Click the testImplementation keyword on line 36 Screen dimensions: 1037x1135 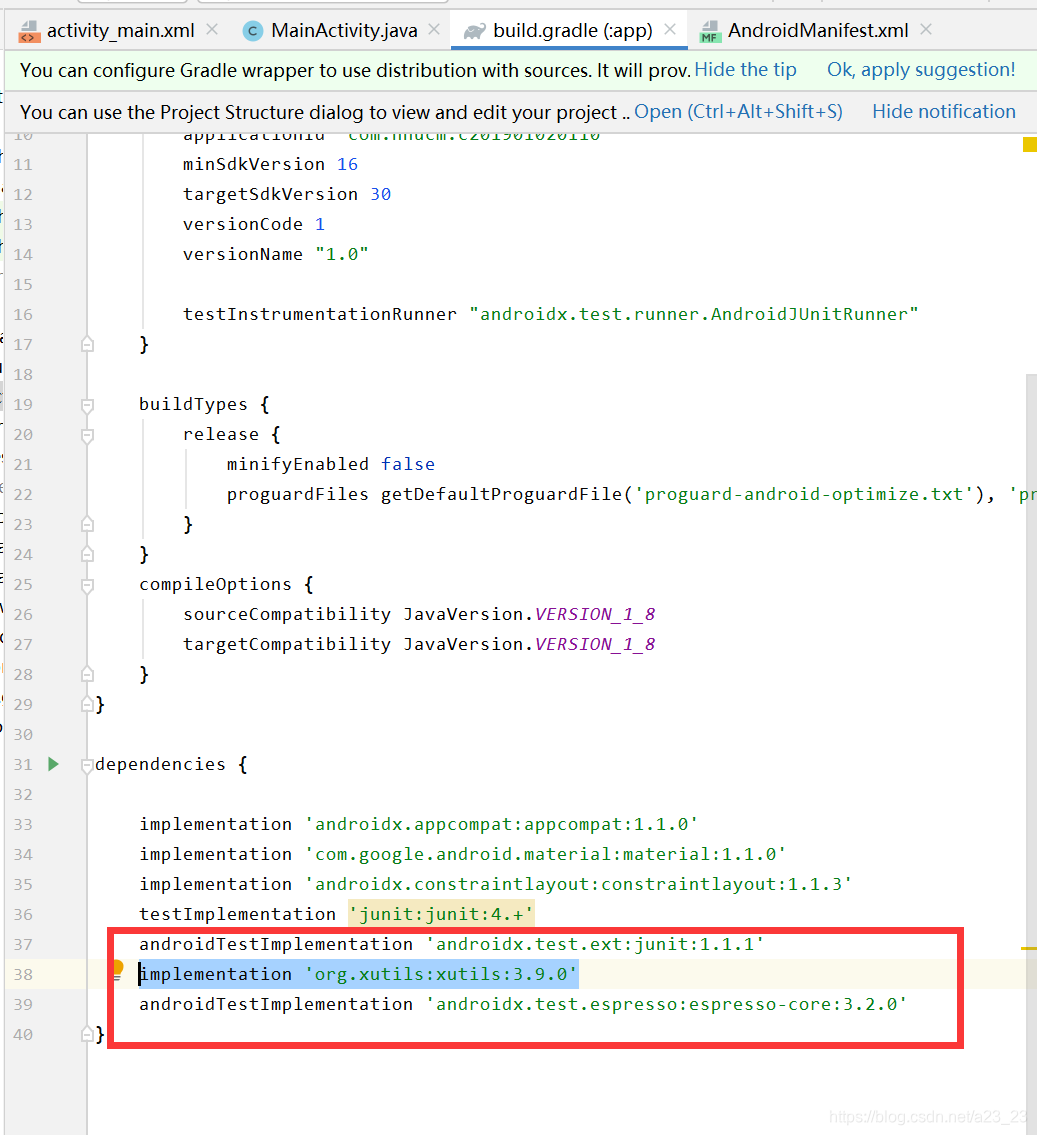pyautogui.click(x=237, y=914)
